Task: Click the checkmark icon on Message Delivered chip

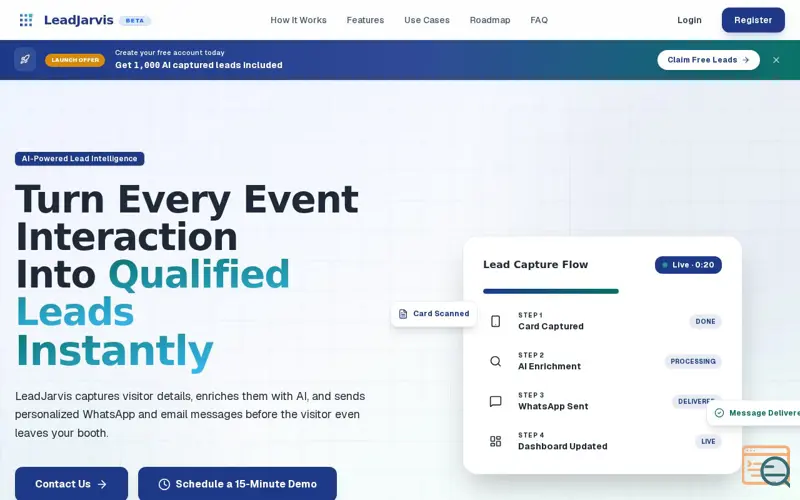Action: click(x=719, y=413)
